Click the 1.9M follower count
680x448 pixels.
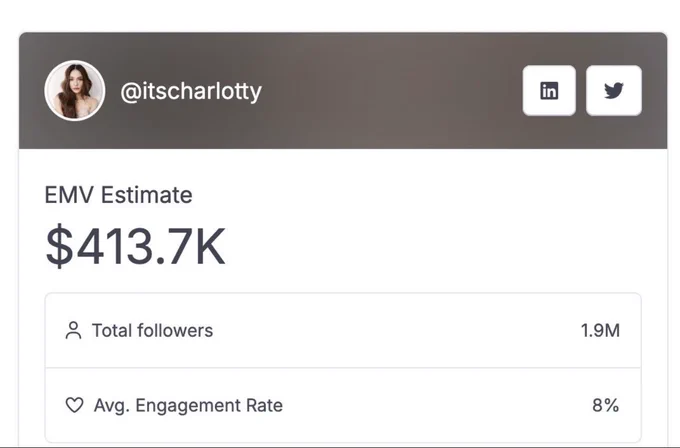pyautogui.click(x=600, y=330)
